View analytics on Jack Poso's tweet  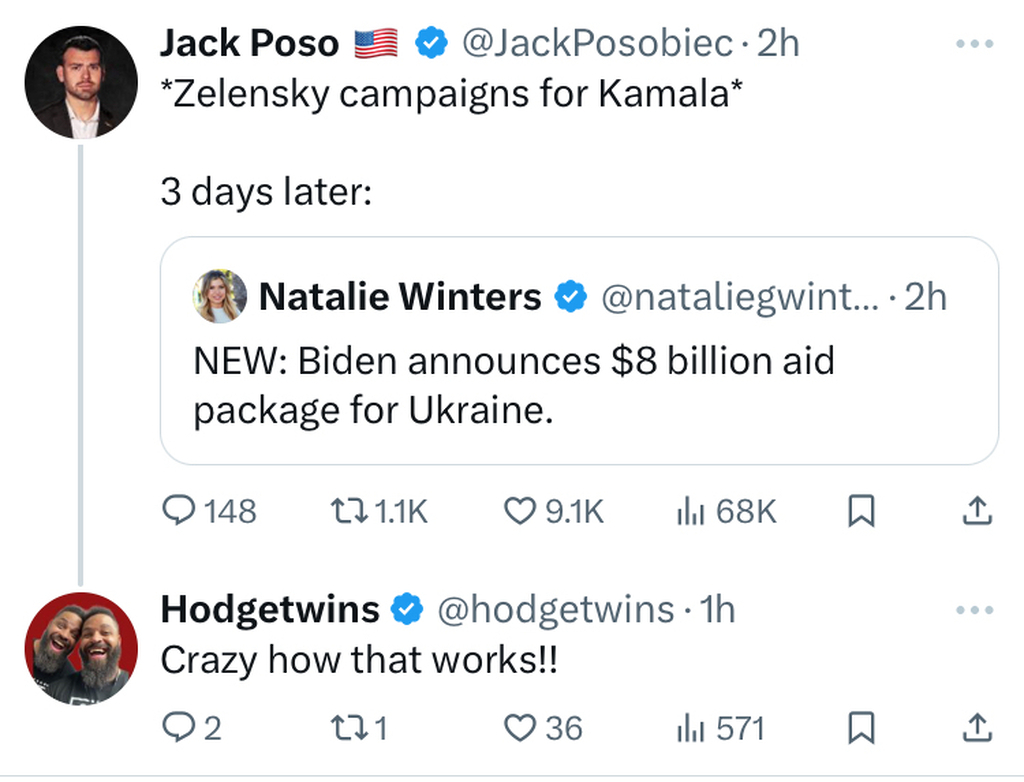pyautogui.click(x=689, y=512)
